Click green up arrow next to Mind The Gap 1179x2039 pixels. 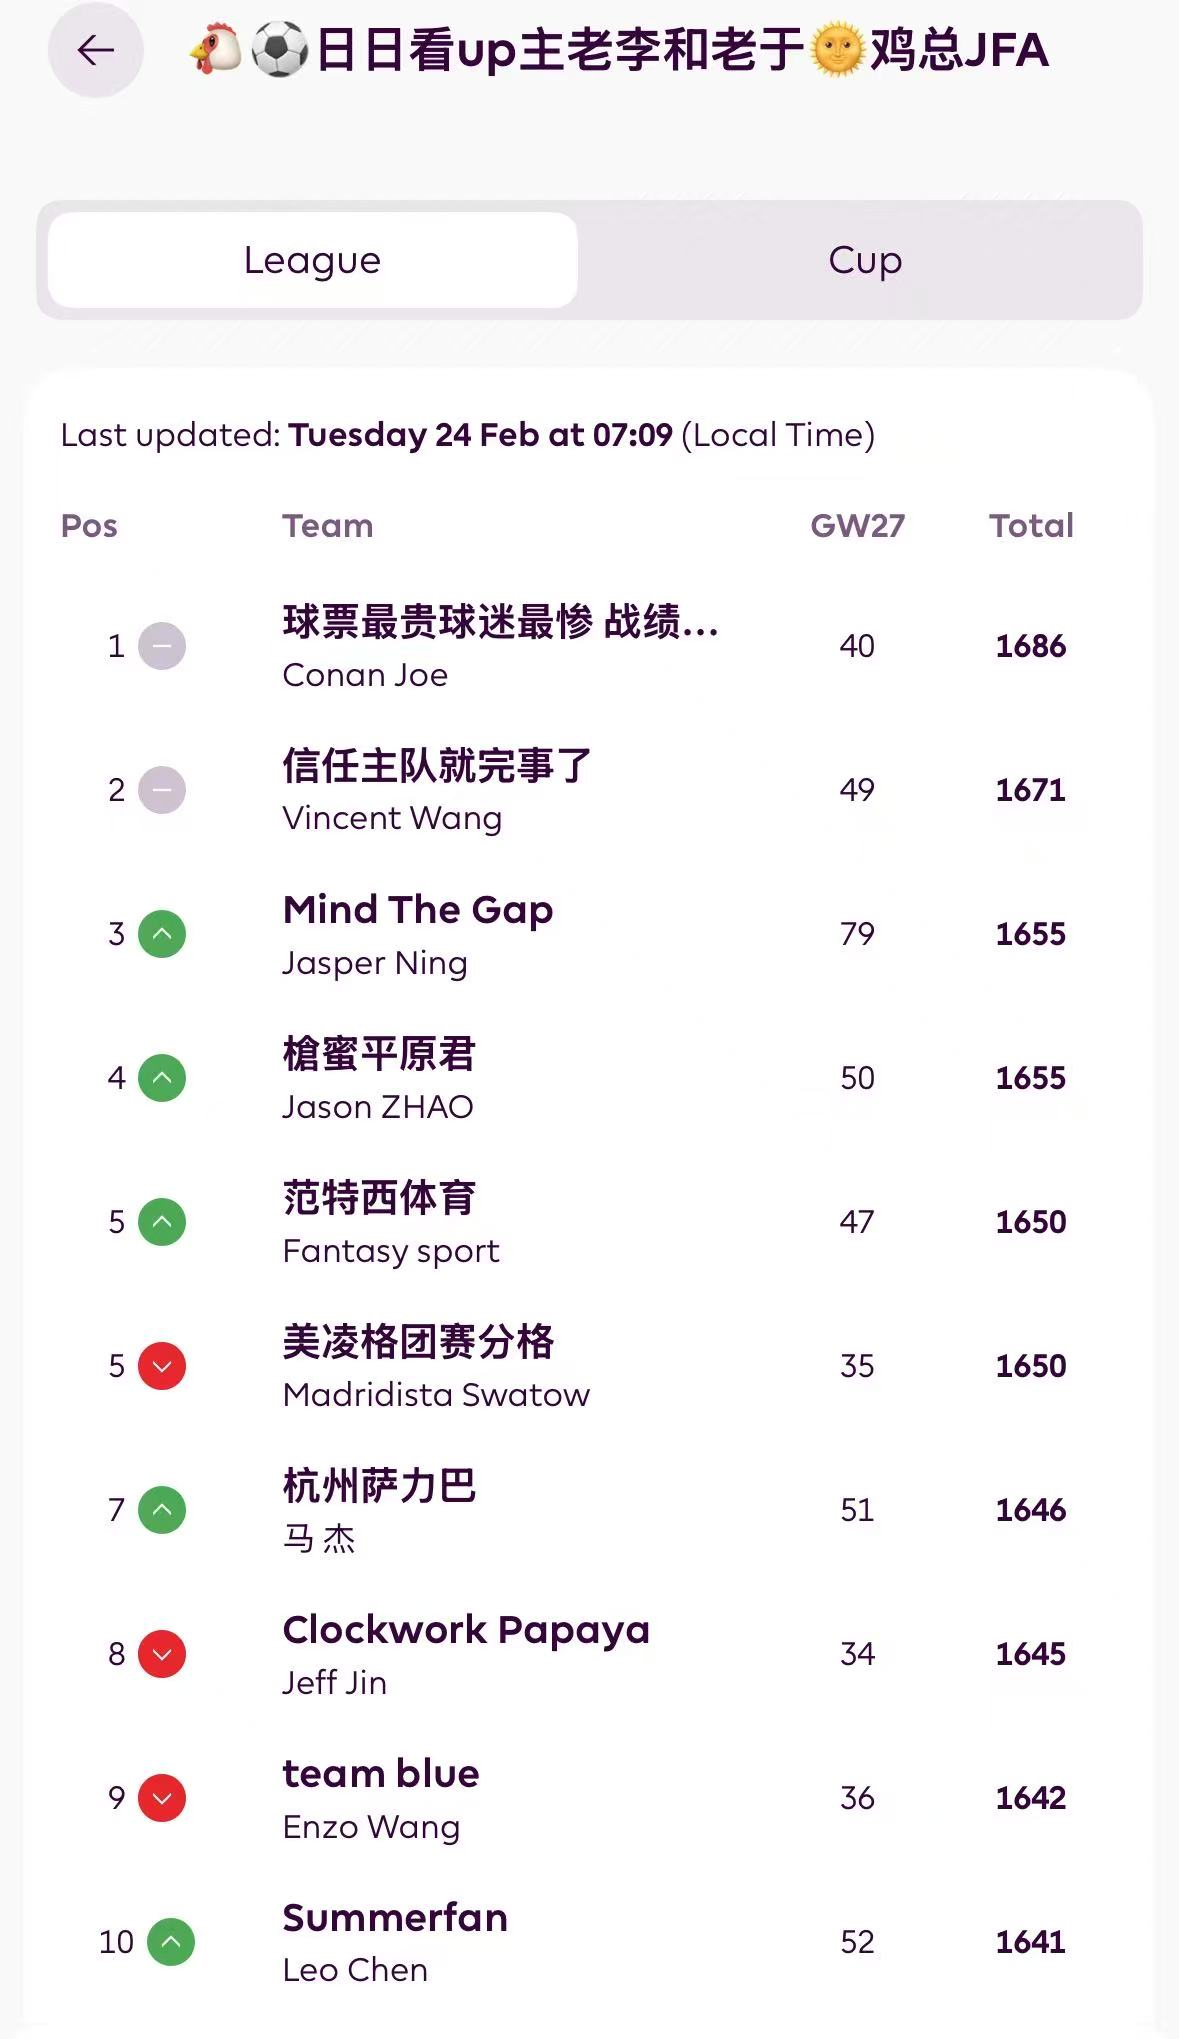(162, 934)
